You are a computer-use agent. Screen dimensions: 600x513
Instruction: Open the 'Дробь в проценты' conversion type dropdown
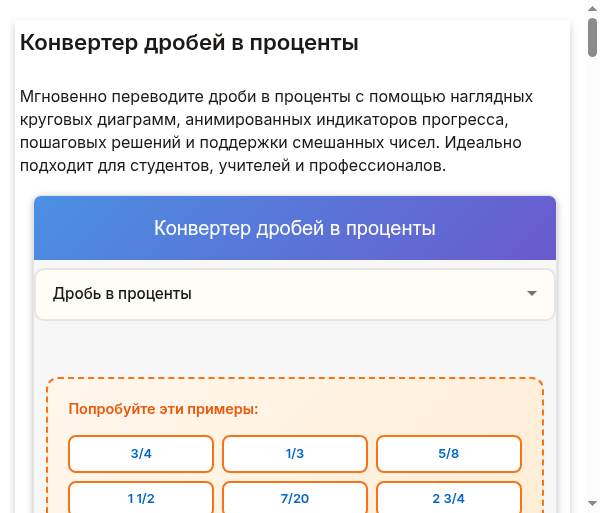point(294,294)
